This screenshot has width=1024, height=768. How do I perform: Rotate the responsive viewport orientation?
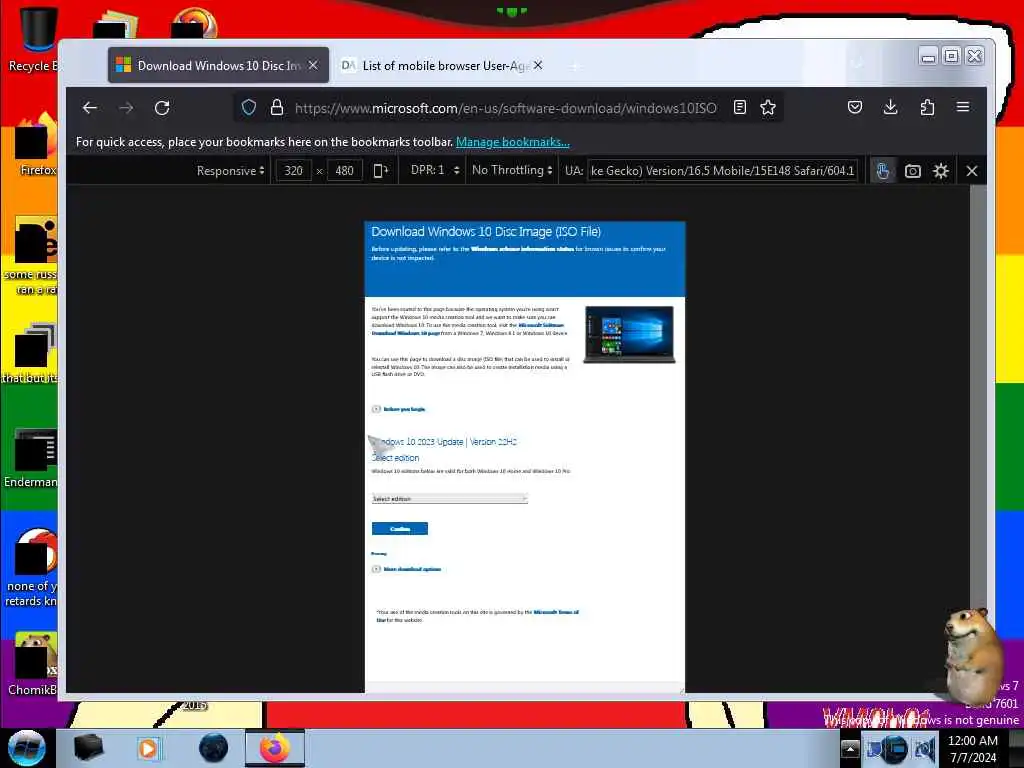(x=380, y=171)
